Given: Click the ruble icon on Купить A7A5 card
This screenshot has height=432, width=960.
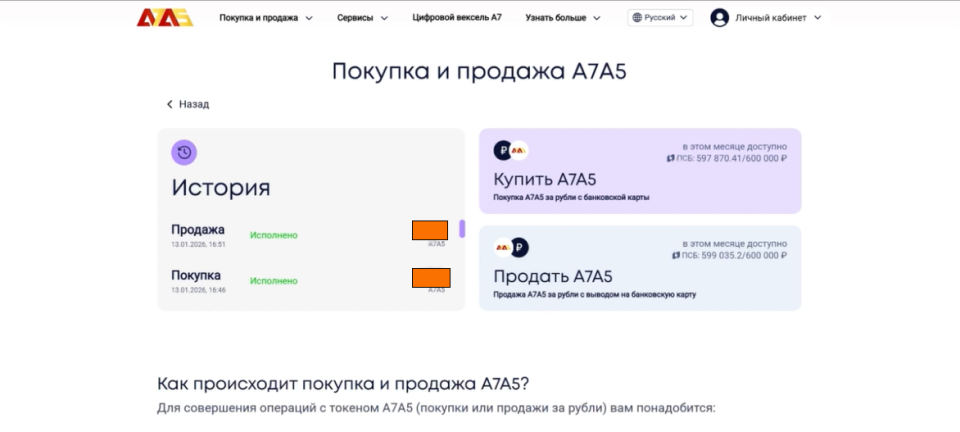Looking at the screenshot, I should coord(503,151).
